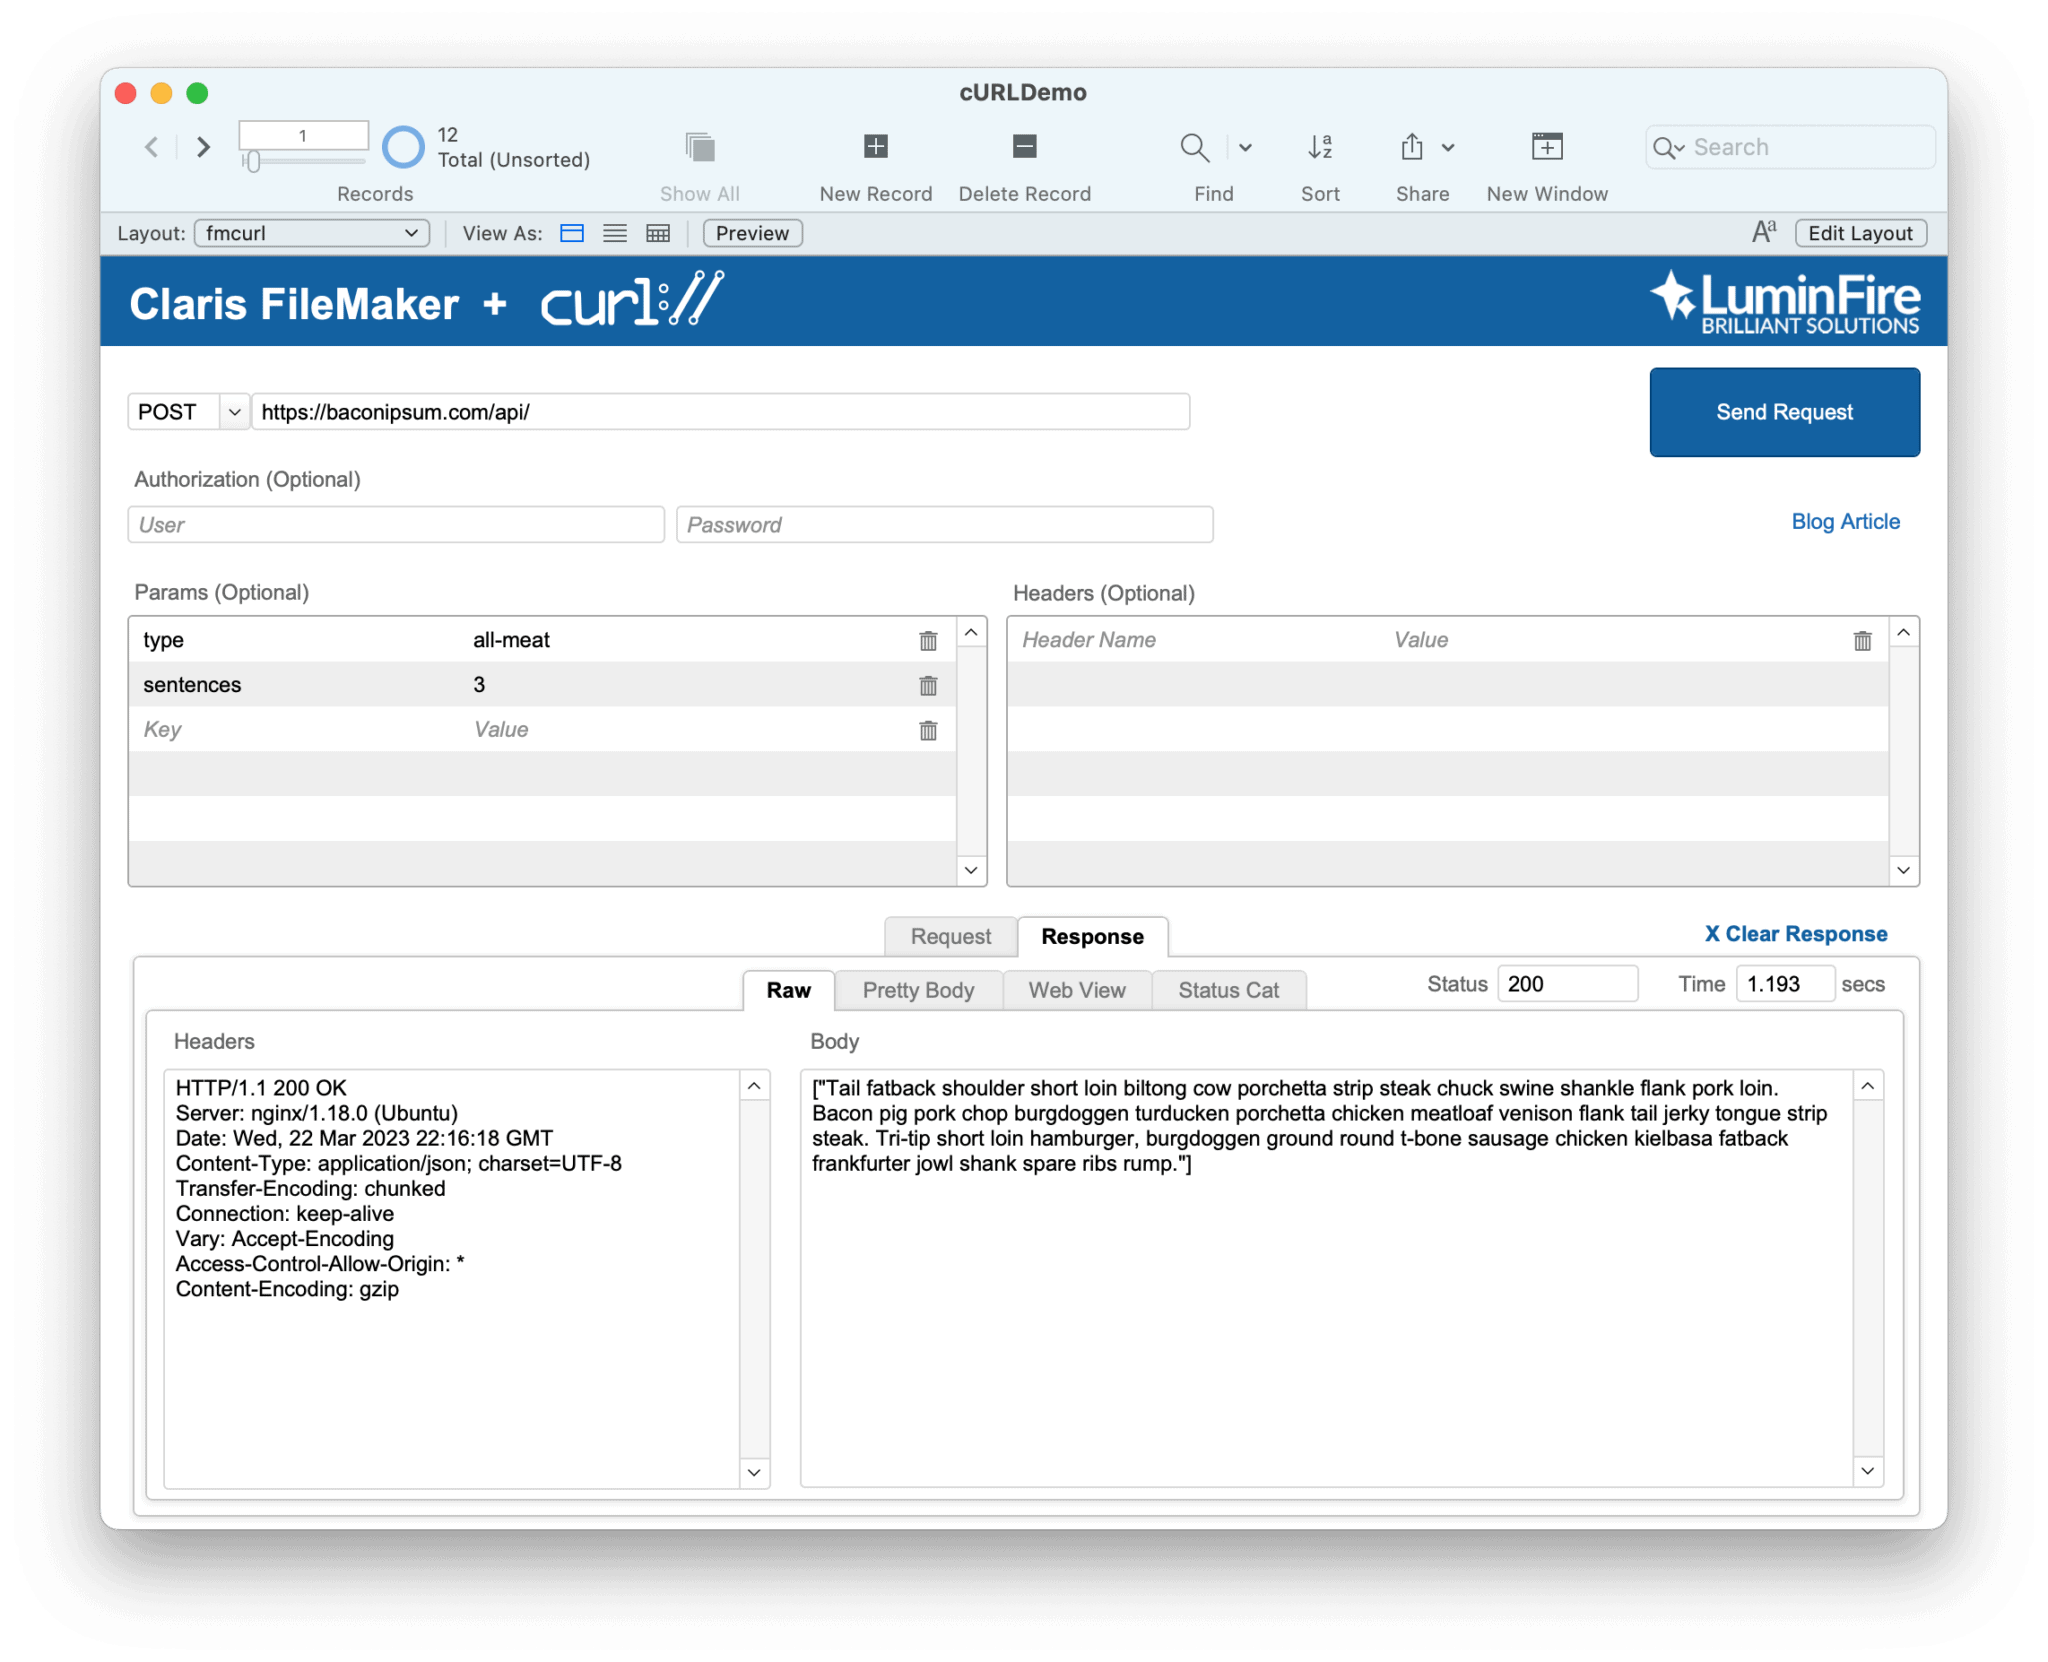Share the current file
2048x1662 pixels.
(1412, 147)
